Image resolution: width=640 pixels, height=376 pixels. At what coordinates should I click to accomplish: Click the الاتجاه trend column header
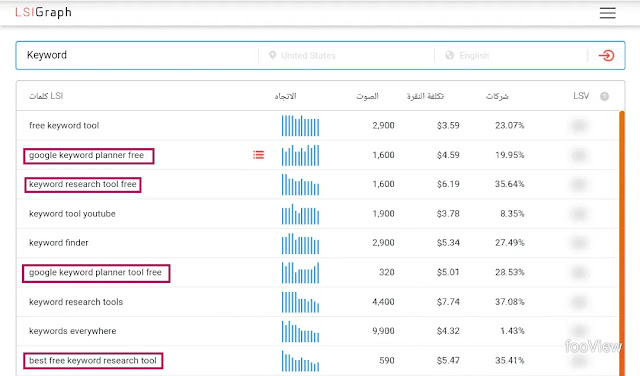285,96
